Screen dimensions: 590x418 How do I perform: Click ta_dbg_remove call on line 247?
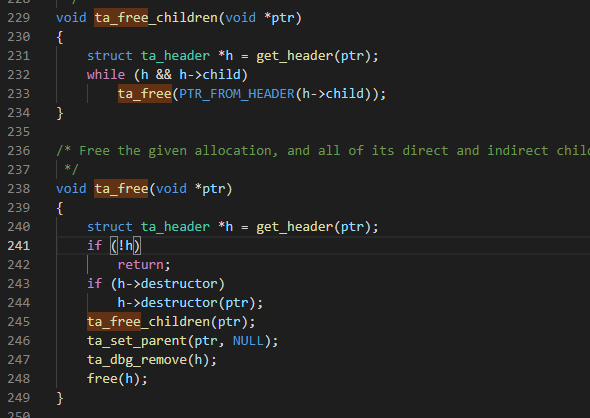[x=137, y=360]
